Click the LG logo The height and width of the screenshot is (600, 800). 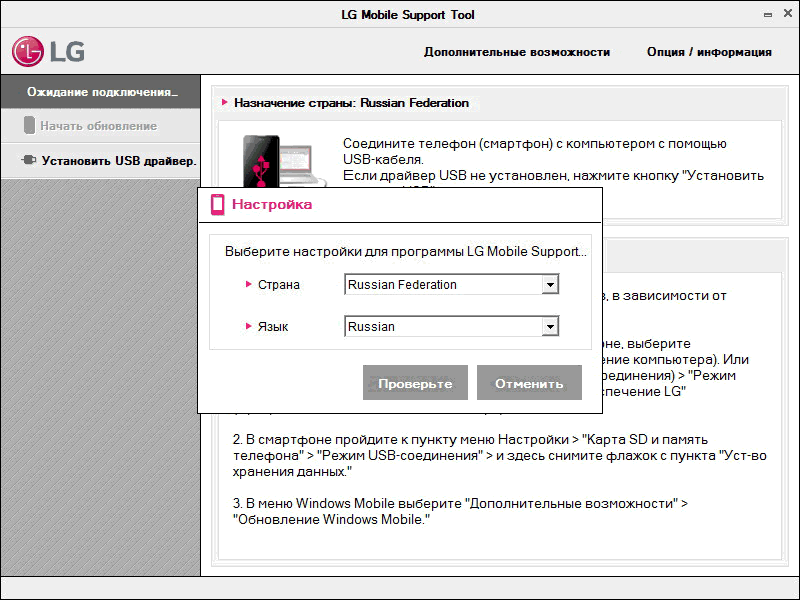tap(48, 51)
